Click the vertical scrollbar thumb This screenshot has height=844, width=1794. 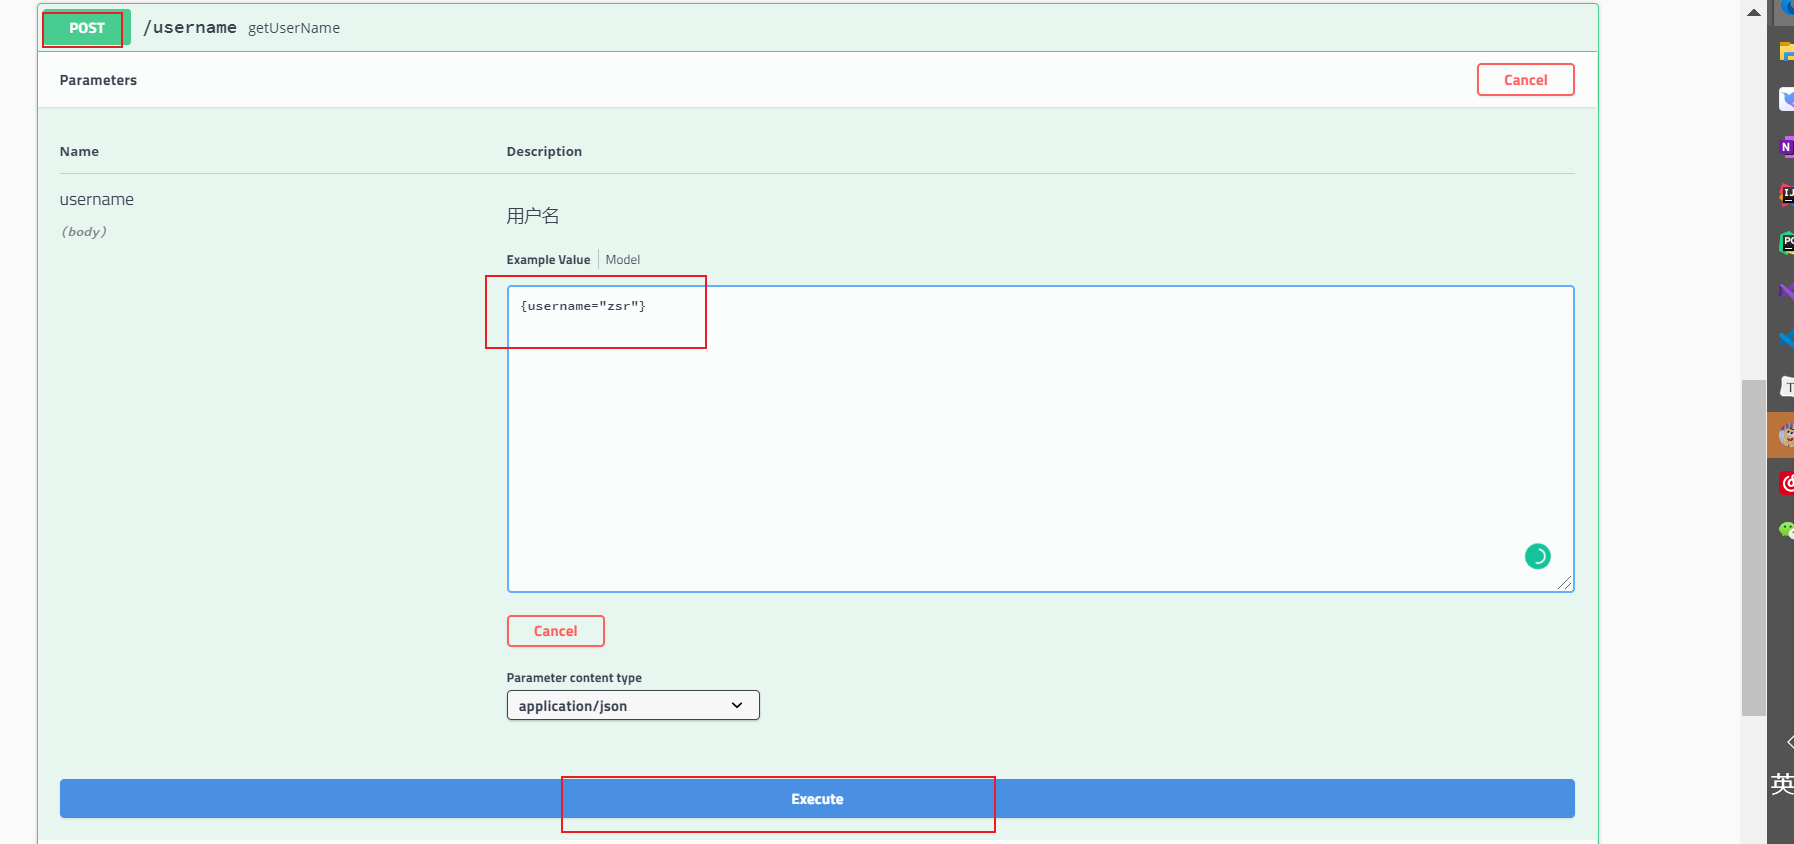point(1753,548)
